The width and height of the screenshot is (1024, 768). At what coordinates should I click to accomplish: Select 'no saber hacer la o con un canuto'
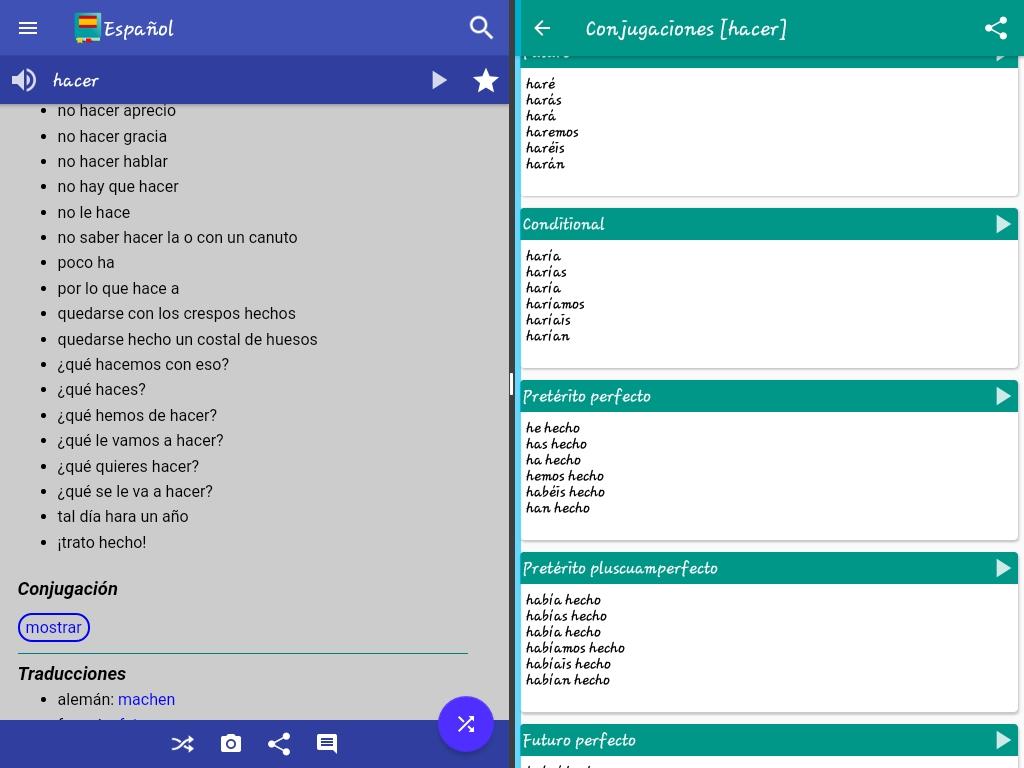tap(177, 237)
